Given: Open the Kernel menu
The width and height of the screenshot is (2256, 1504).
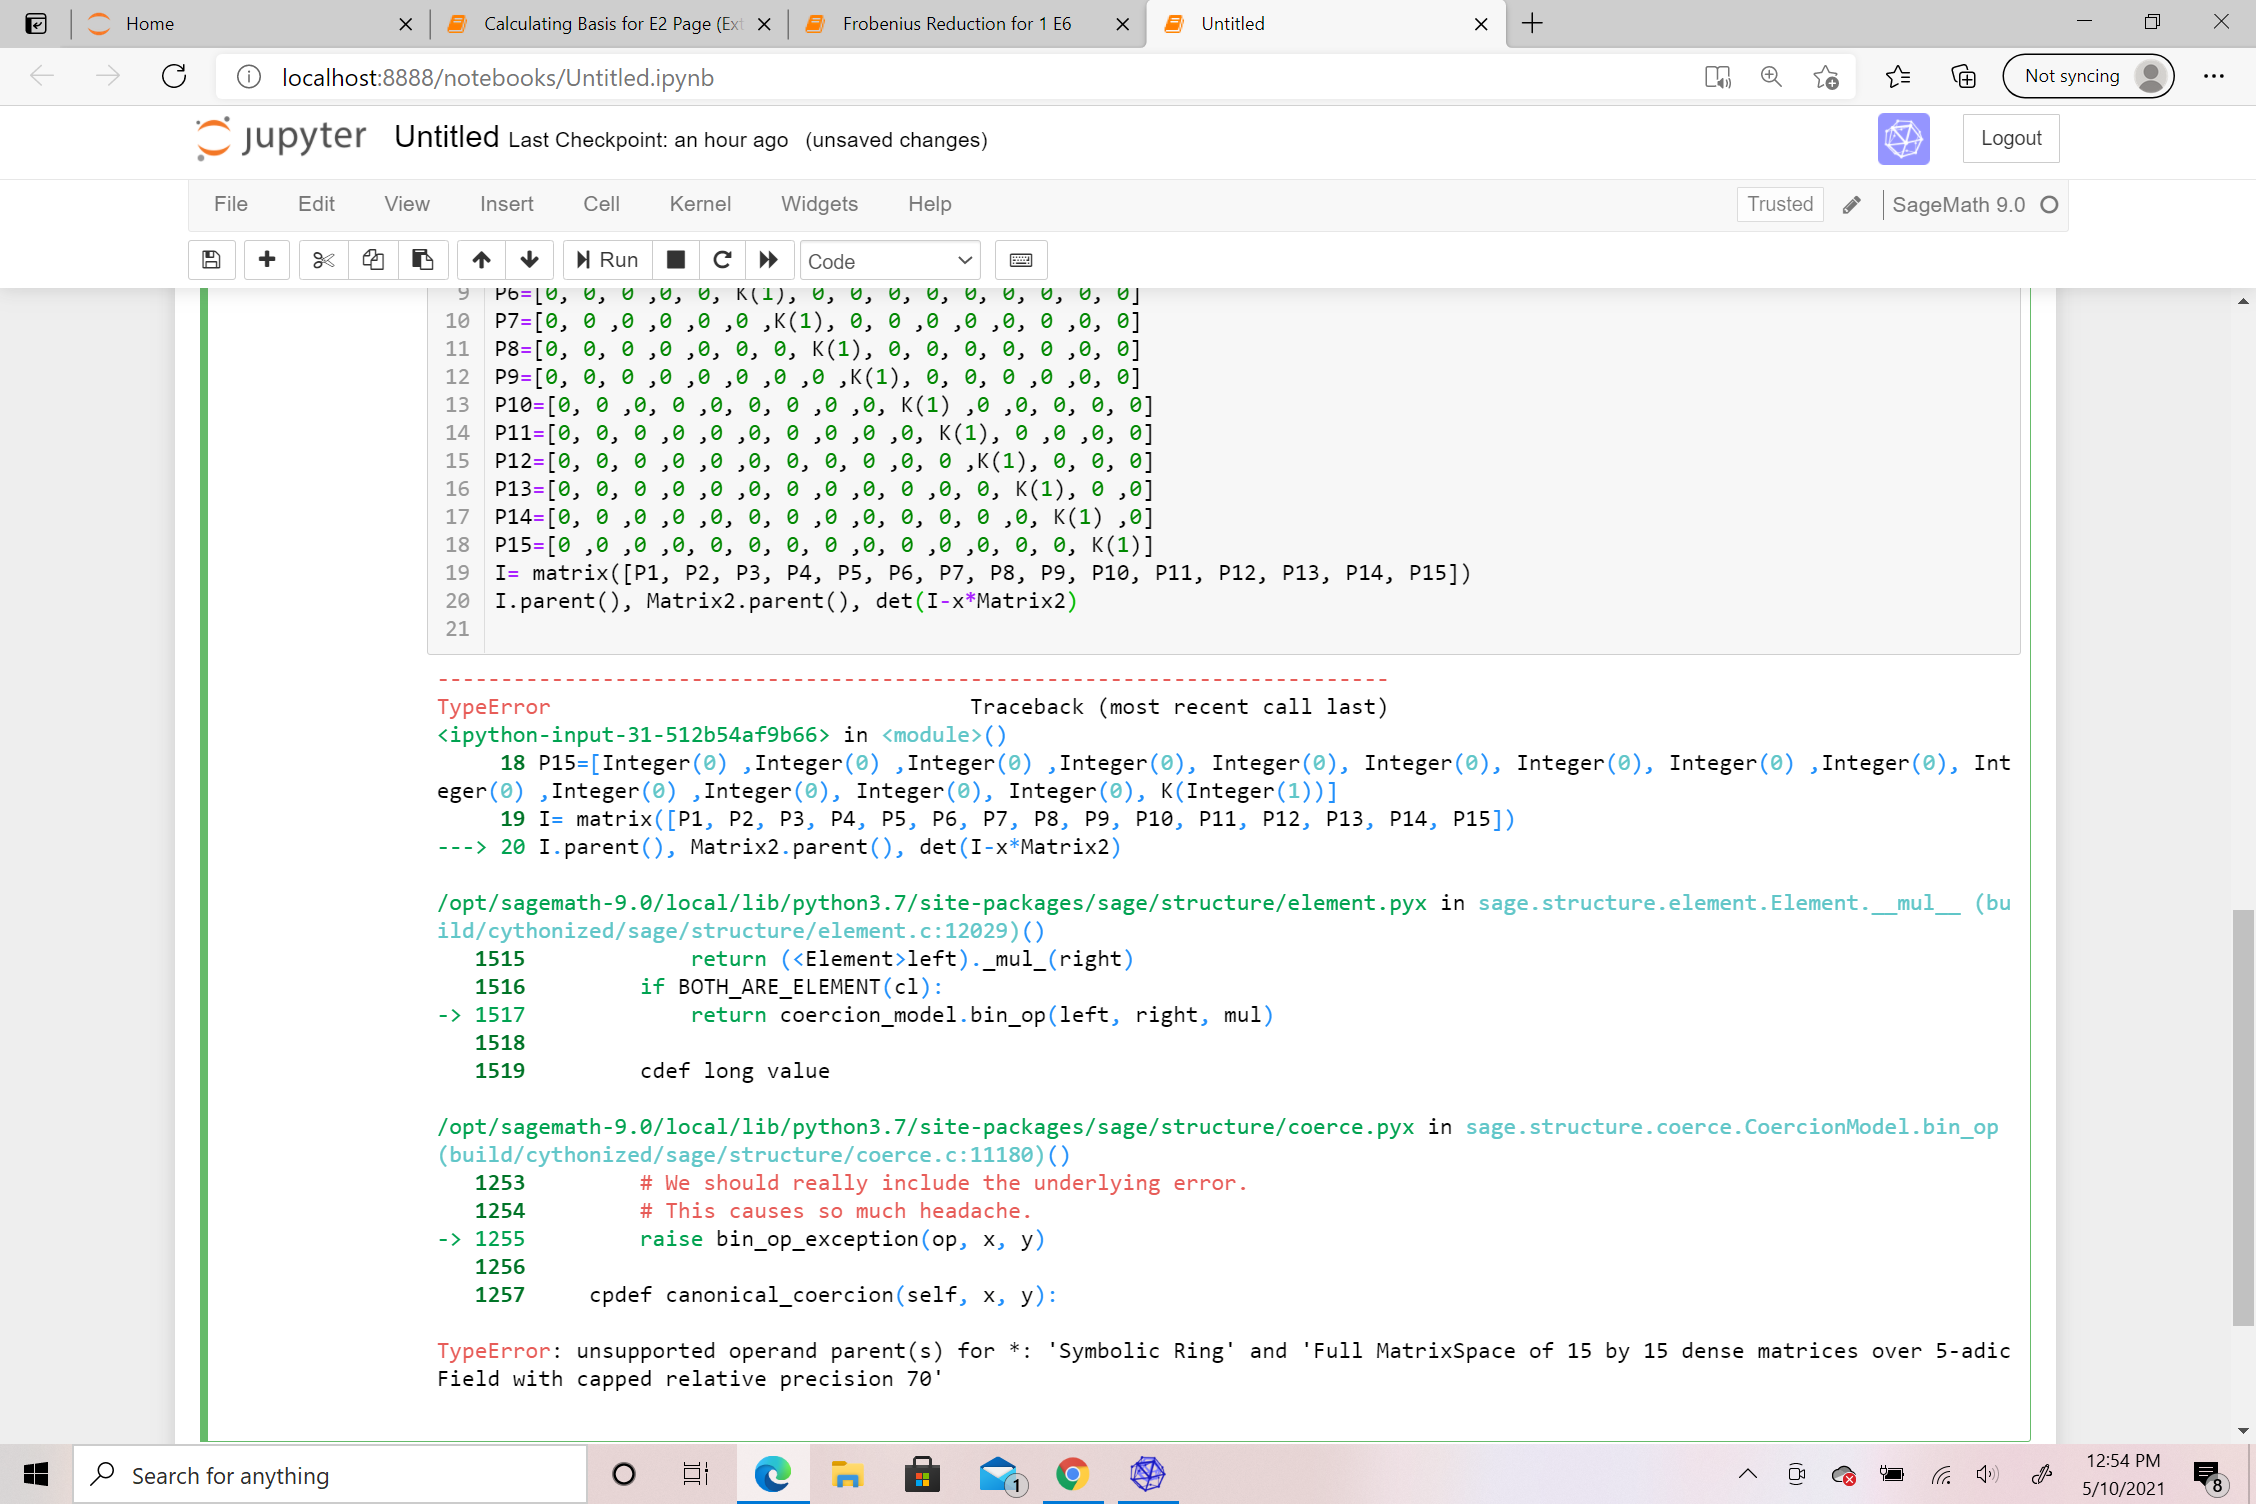Looking at the screenshot, I should (700, 204).
